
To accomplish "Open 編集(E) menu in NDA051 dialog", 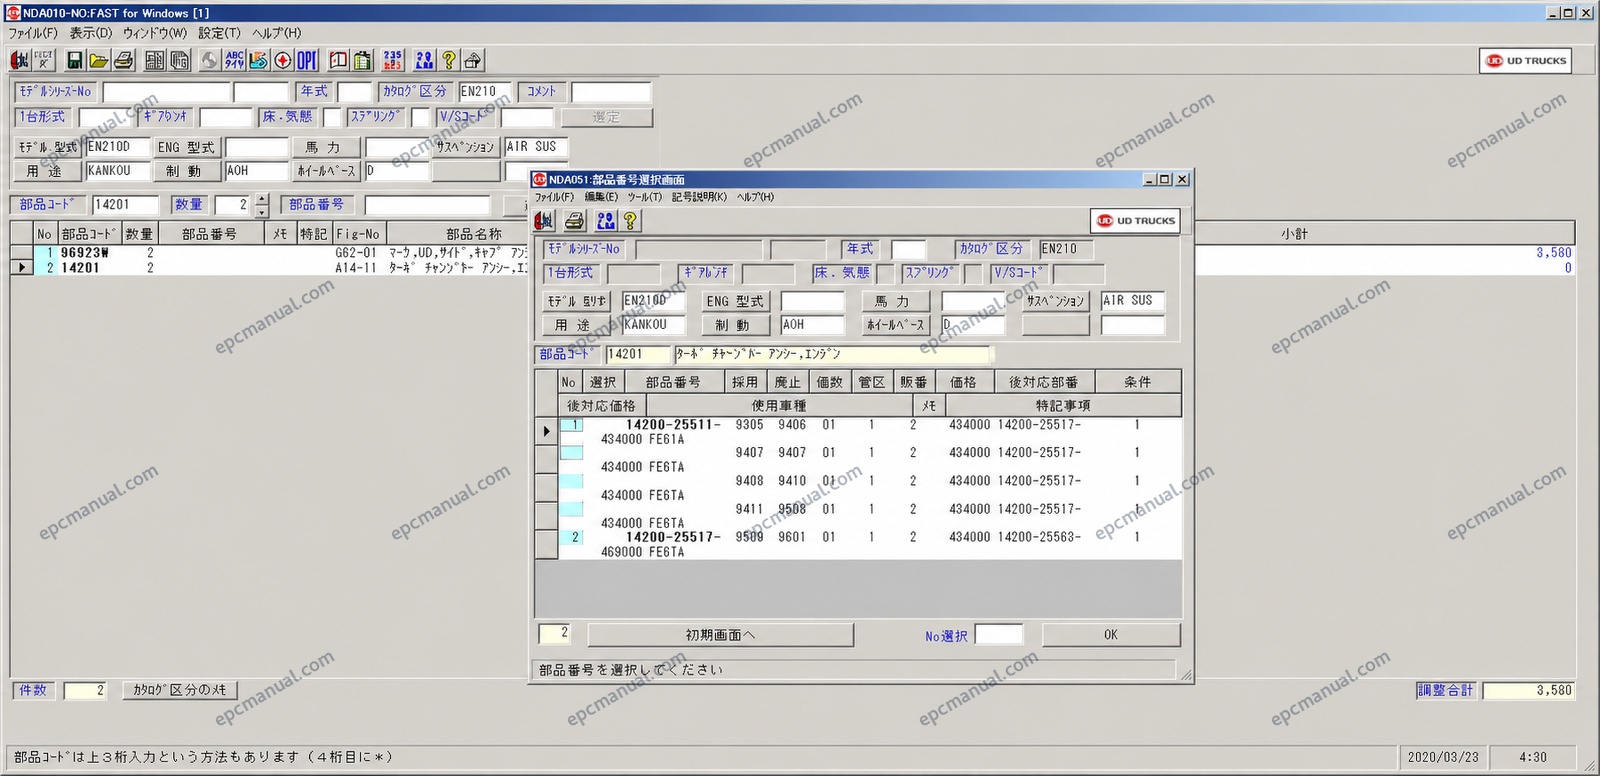I will [x=601, y=197].
